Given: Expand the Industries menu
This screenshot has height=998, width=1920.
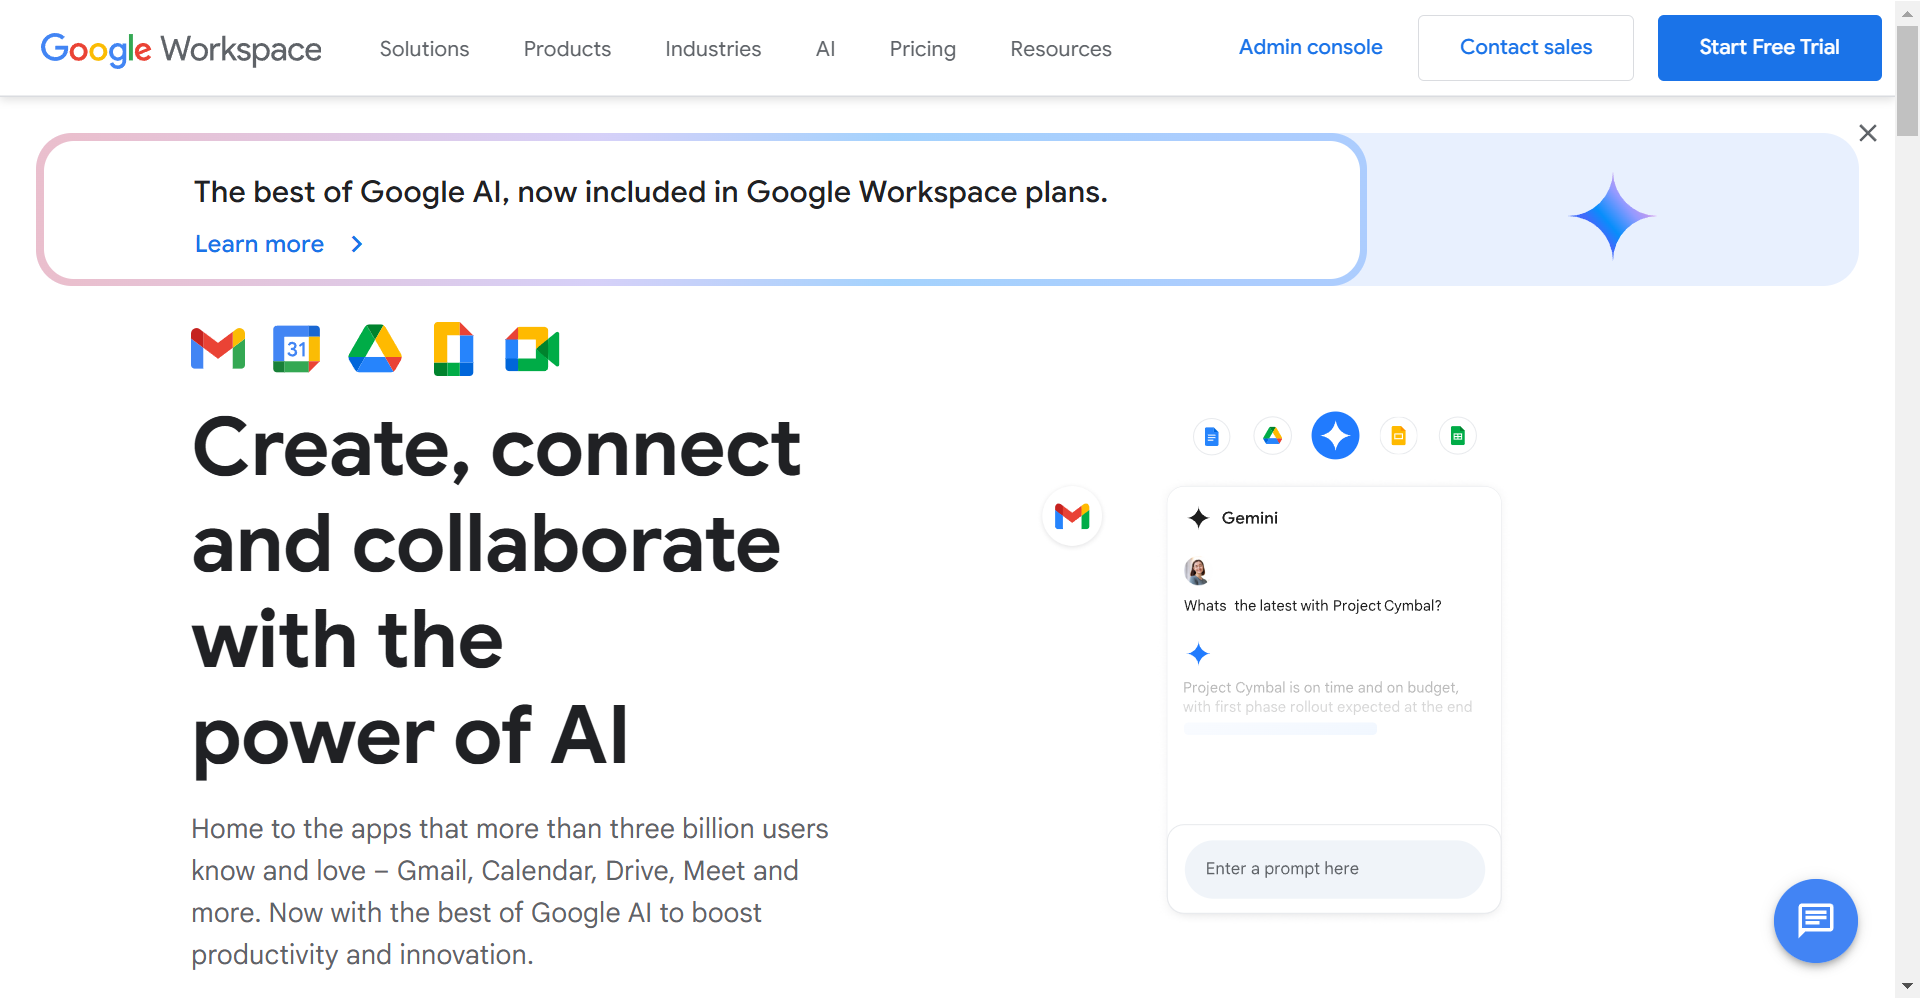Looking at the screenshot, I should pos(713,49).
